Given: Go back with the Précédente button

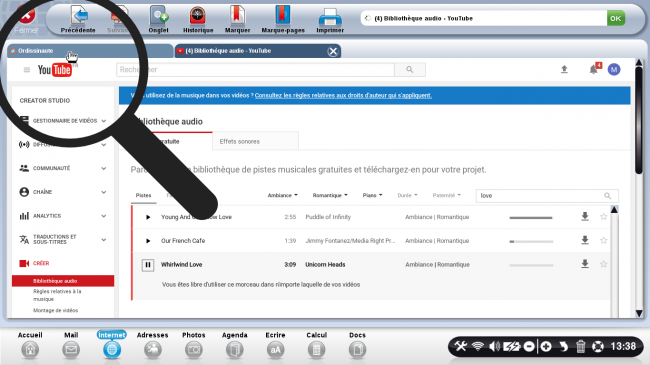Looking at the screenshot, I should [x=78, y=19].
